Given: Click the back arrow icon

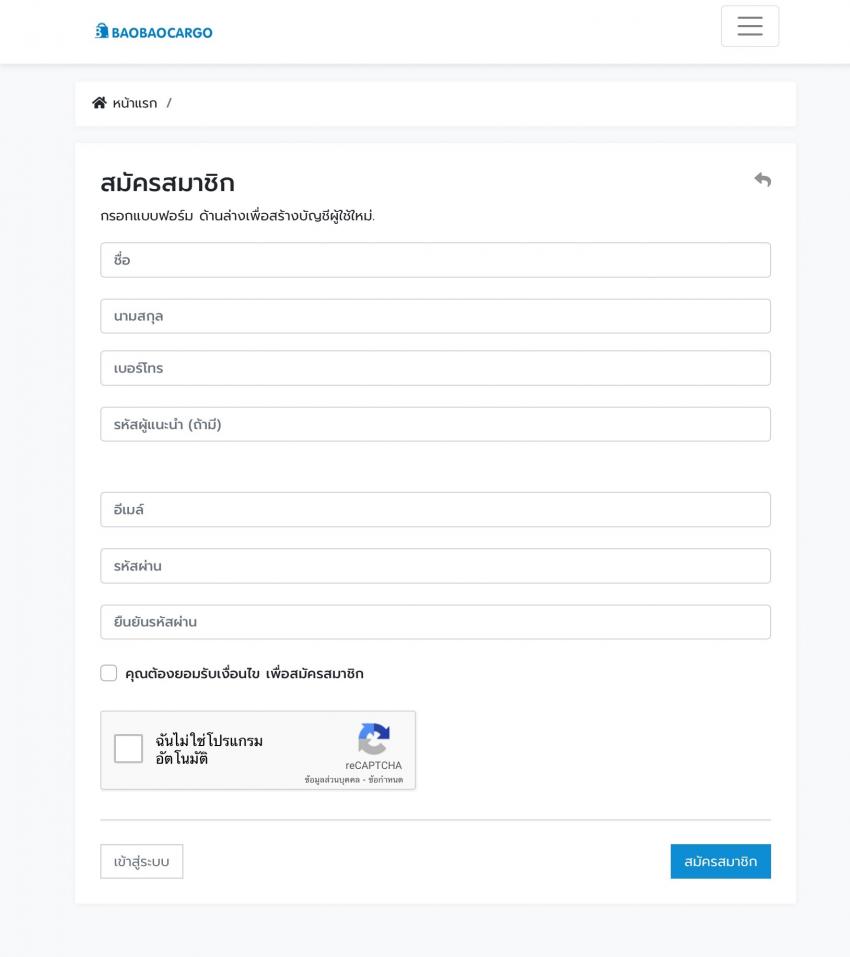Looking at the screenshot, I should [x=762, y=179].
